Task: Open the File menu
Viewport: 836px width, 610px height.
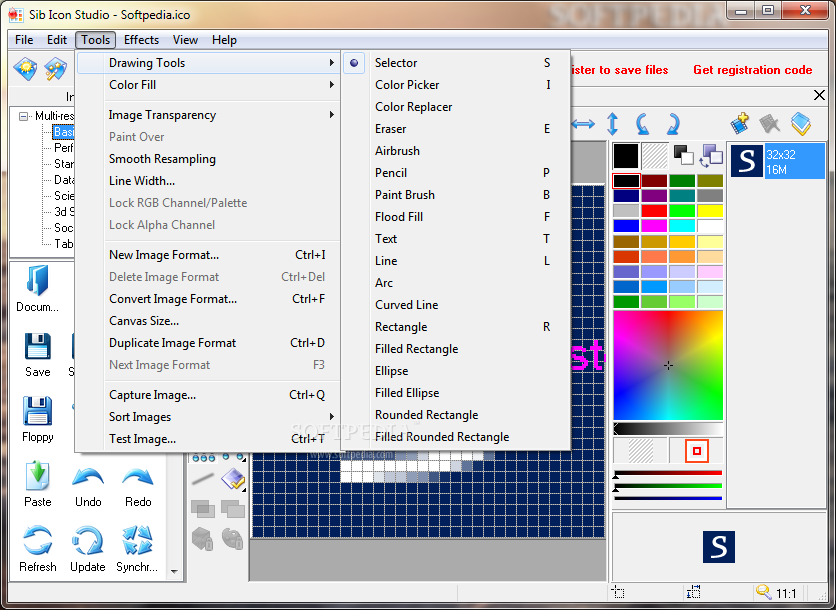Action: 24,40
